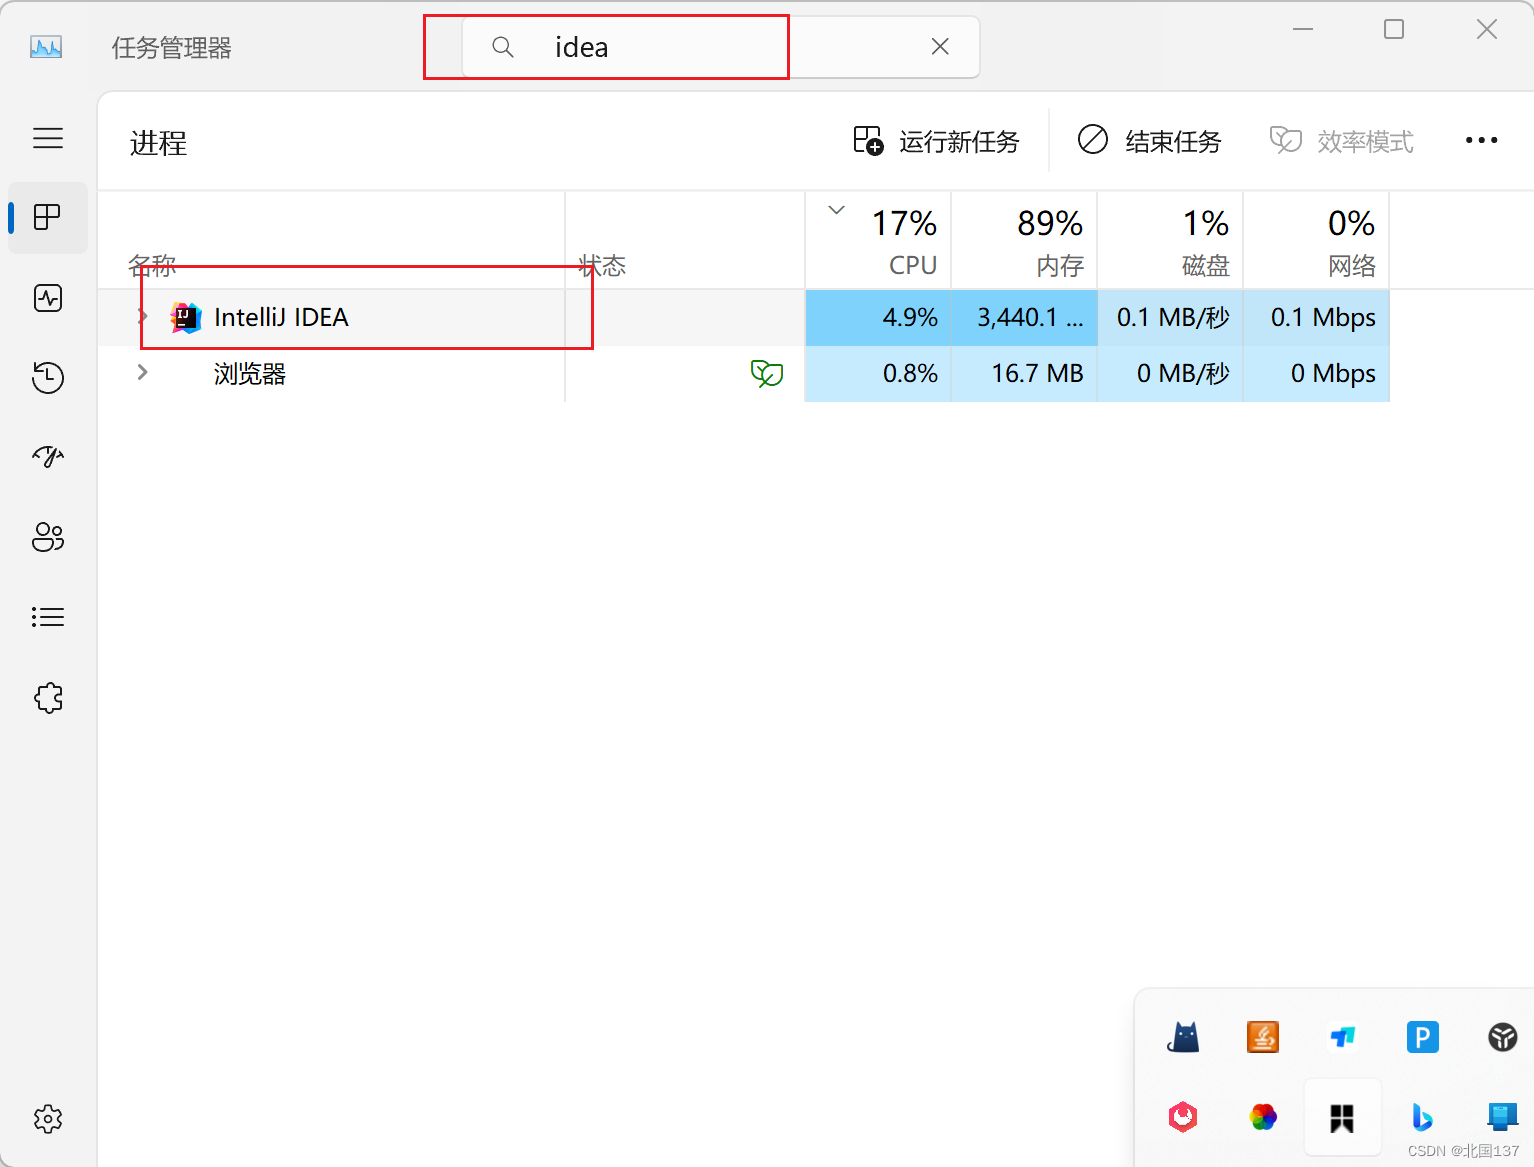This screenshot has width=1534, height=1167.
Task: Open the Services page puzzle icon
Action: [48, 697]
